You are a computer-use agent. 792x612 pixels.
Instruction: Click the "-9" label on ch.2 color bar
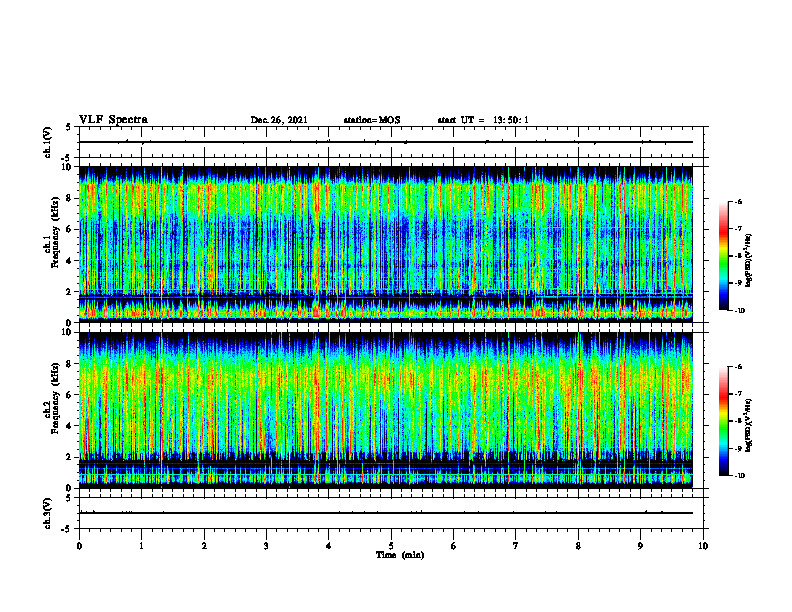739,448
